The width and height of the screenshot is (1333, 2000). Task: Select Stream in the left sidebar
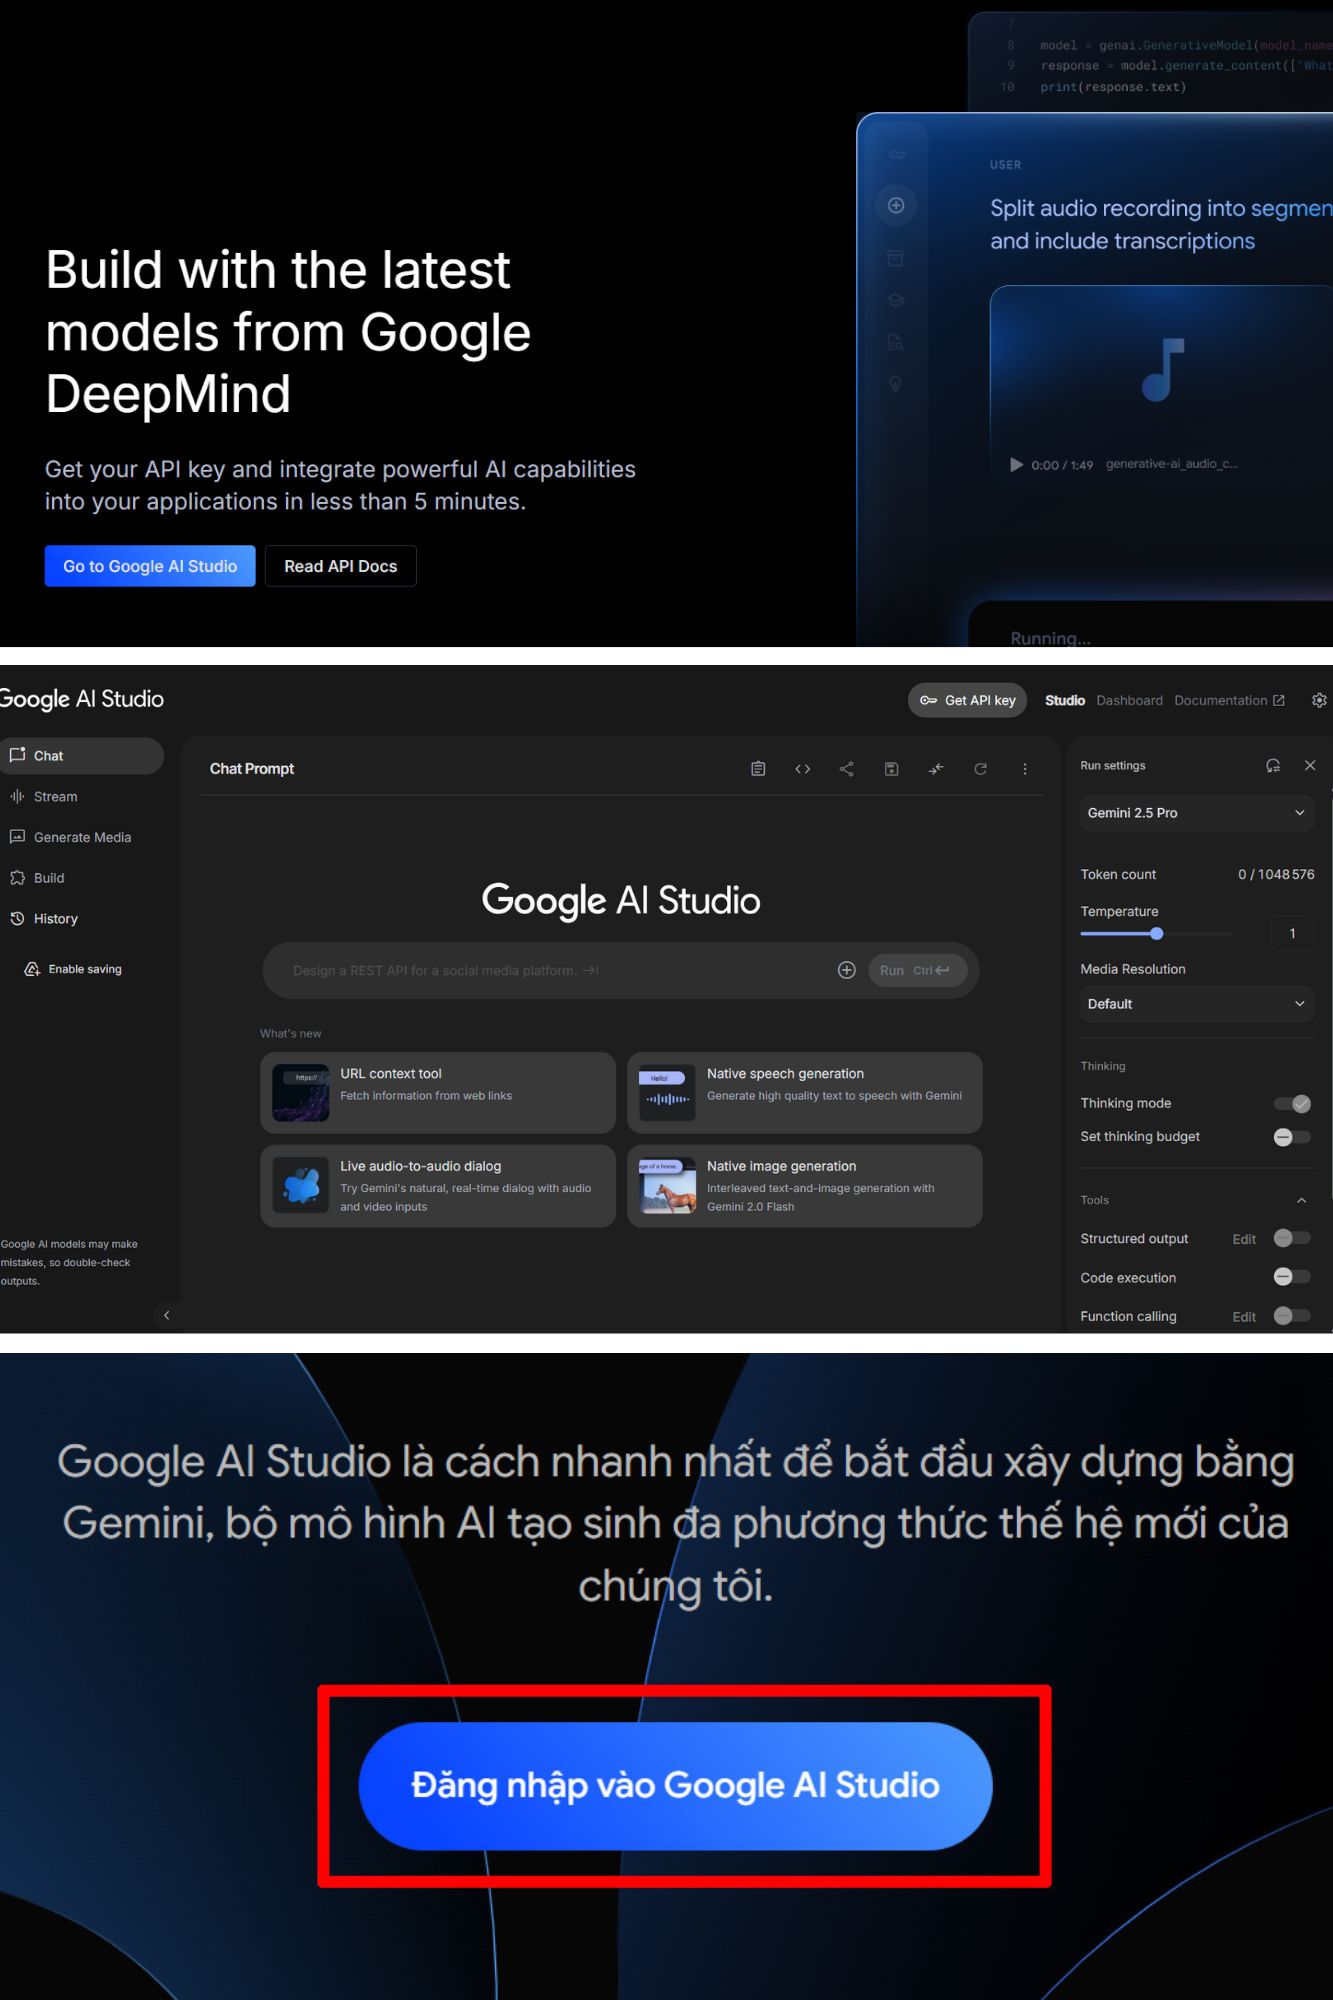coord(56,797)
